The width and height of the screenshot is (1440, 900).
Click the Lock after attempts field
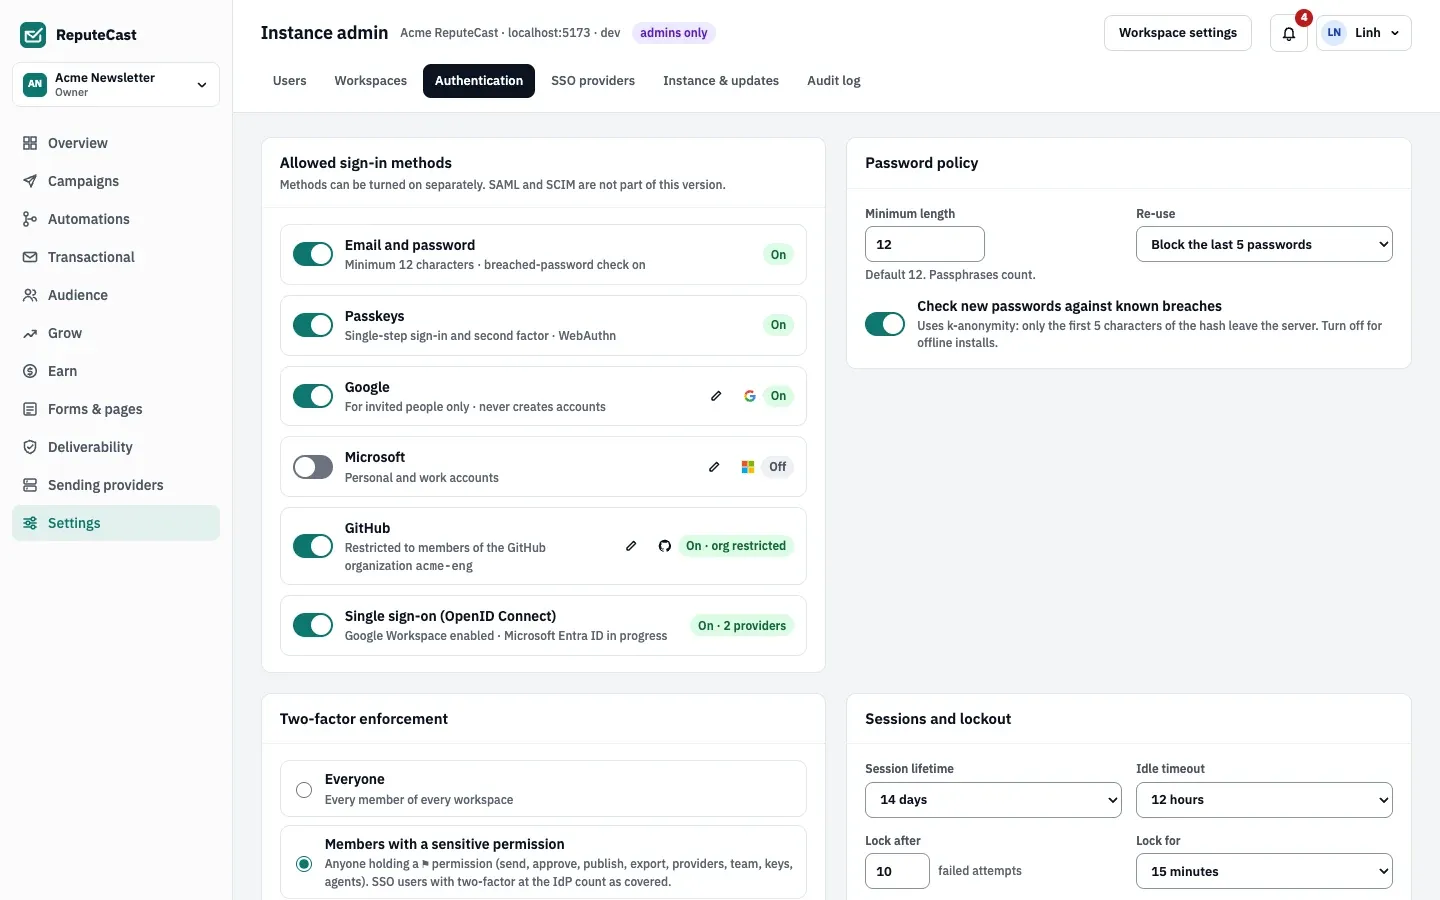click(x=897, y=871)
